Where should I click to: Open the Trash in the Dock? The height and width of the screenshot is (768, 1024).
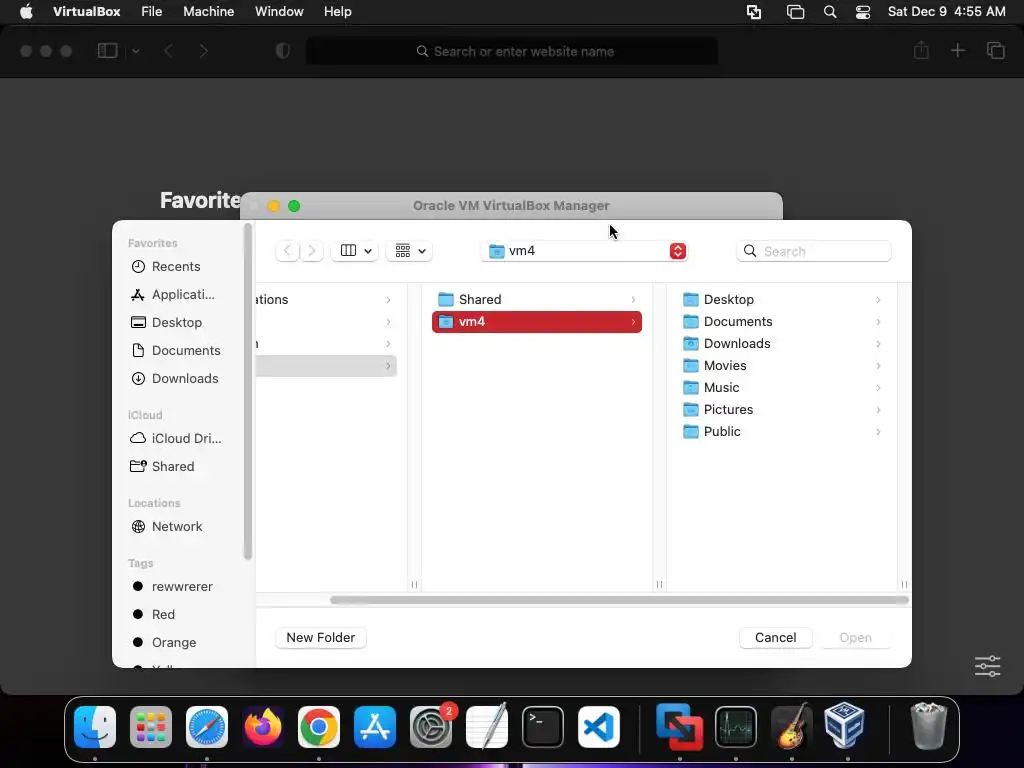[x=929, y=726]
